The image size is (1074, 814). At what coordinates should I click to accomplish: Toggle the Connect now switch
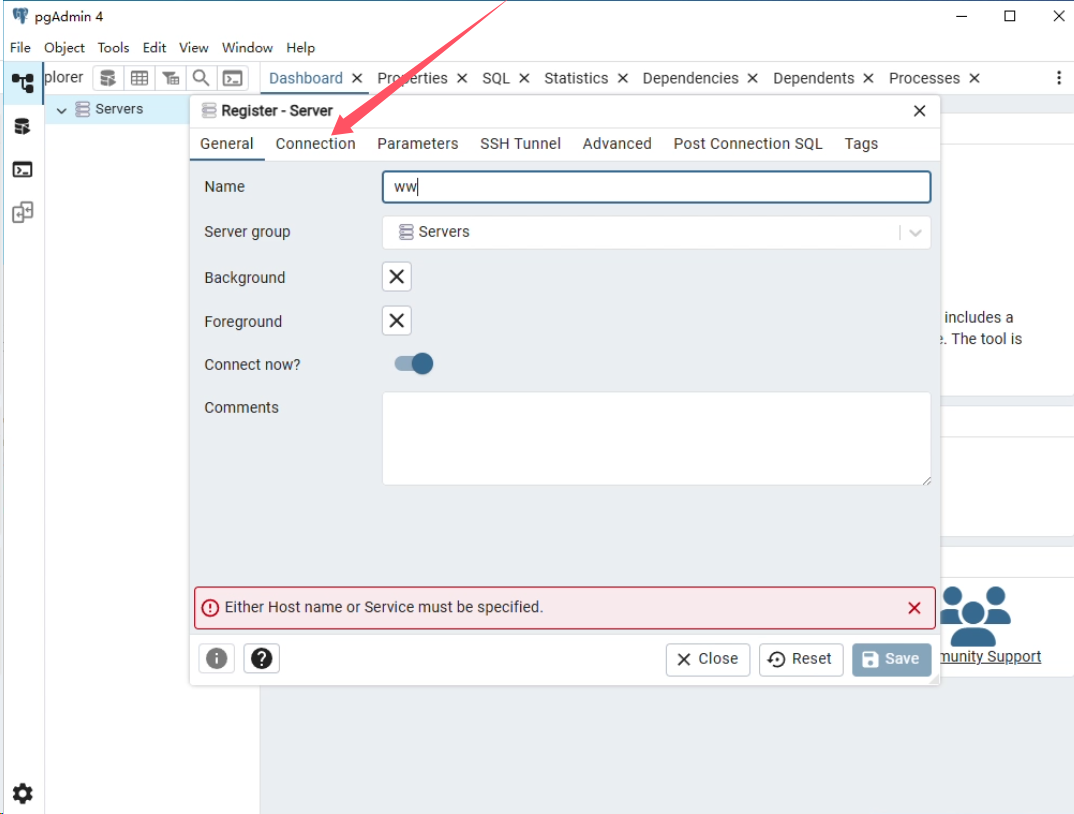pos(414,364)
